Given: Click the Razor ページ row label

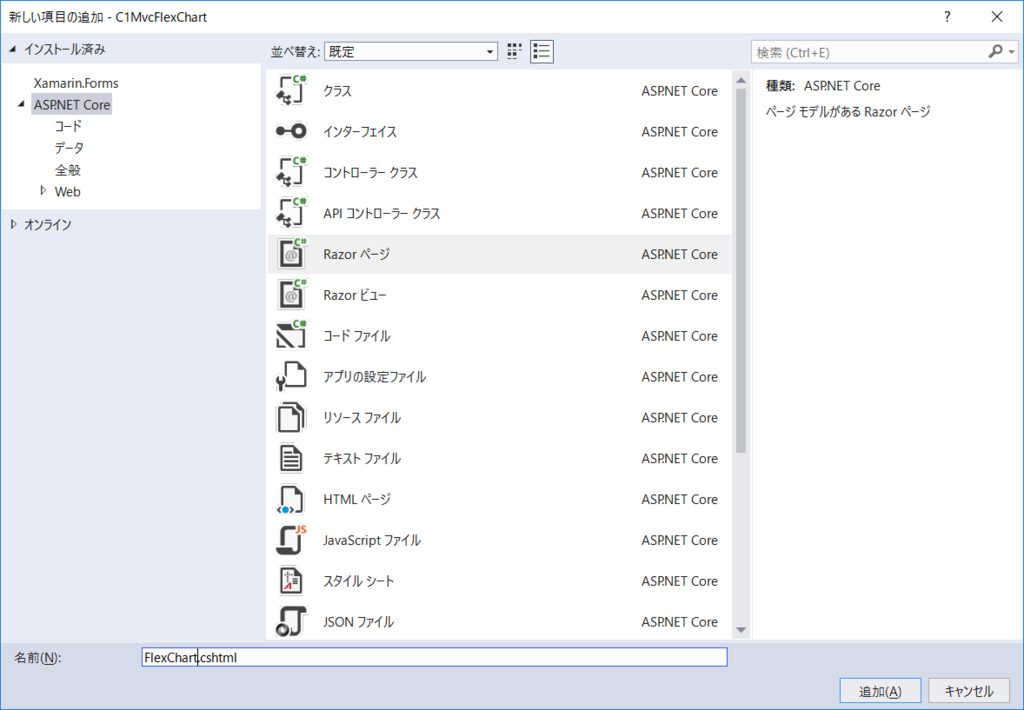Looking at the screenshot, I should point(357,254).
